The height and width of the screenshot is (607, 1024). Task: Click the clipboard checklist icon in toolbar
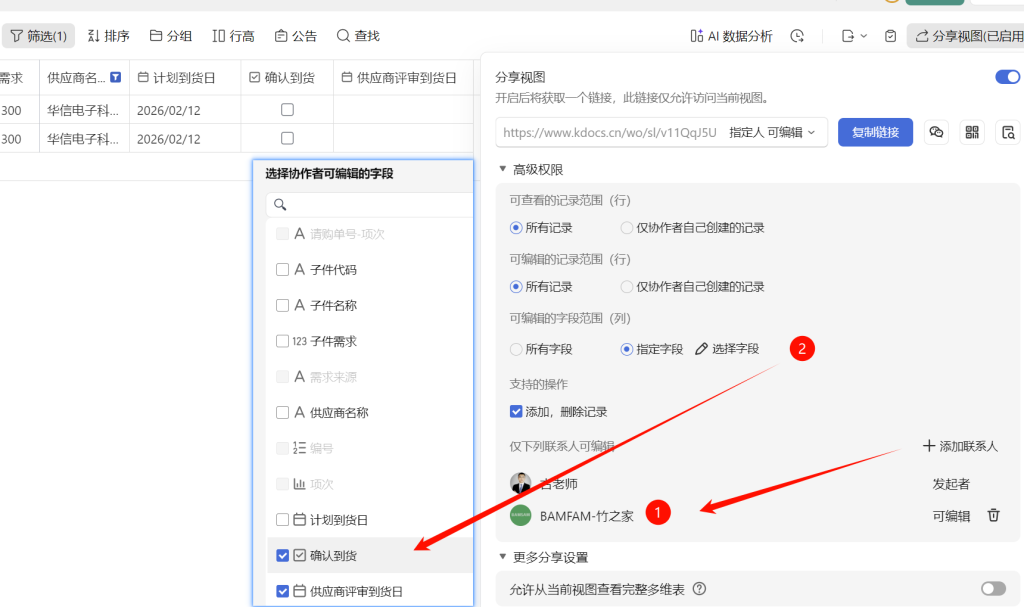pos(890,36)
